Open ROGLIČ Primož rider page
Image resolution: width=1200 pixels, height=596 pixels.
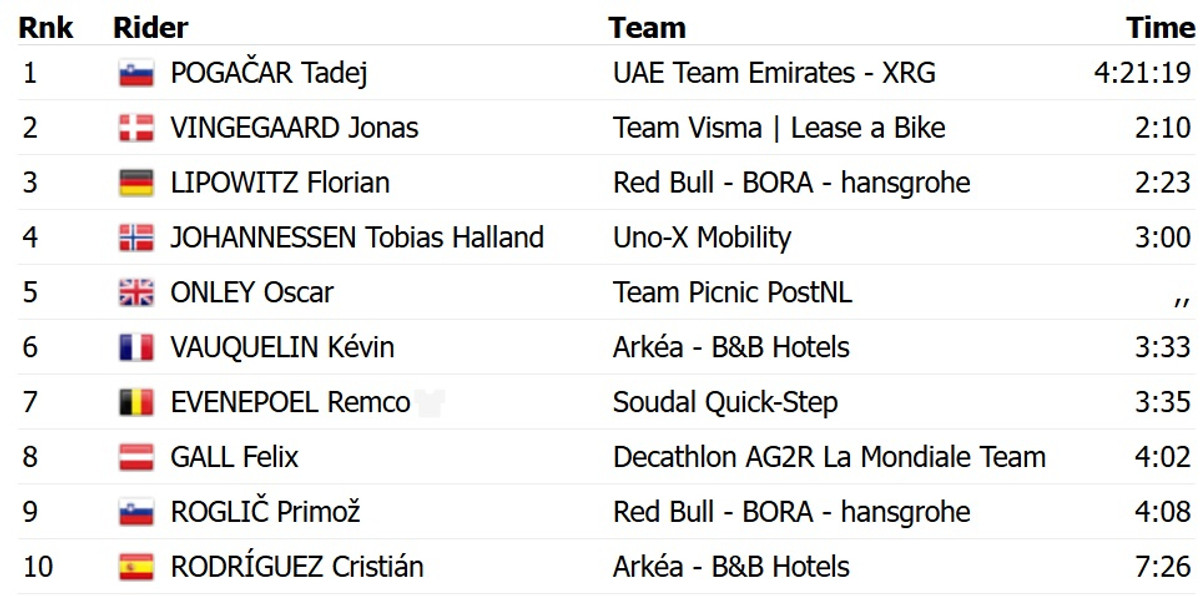coord(265,512)
